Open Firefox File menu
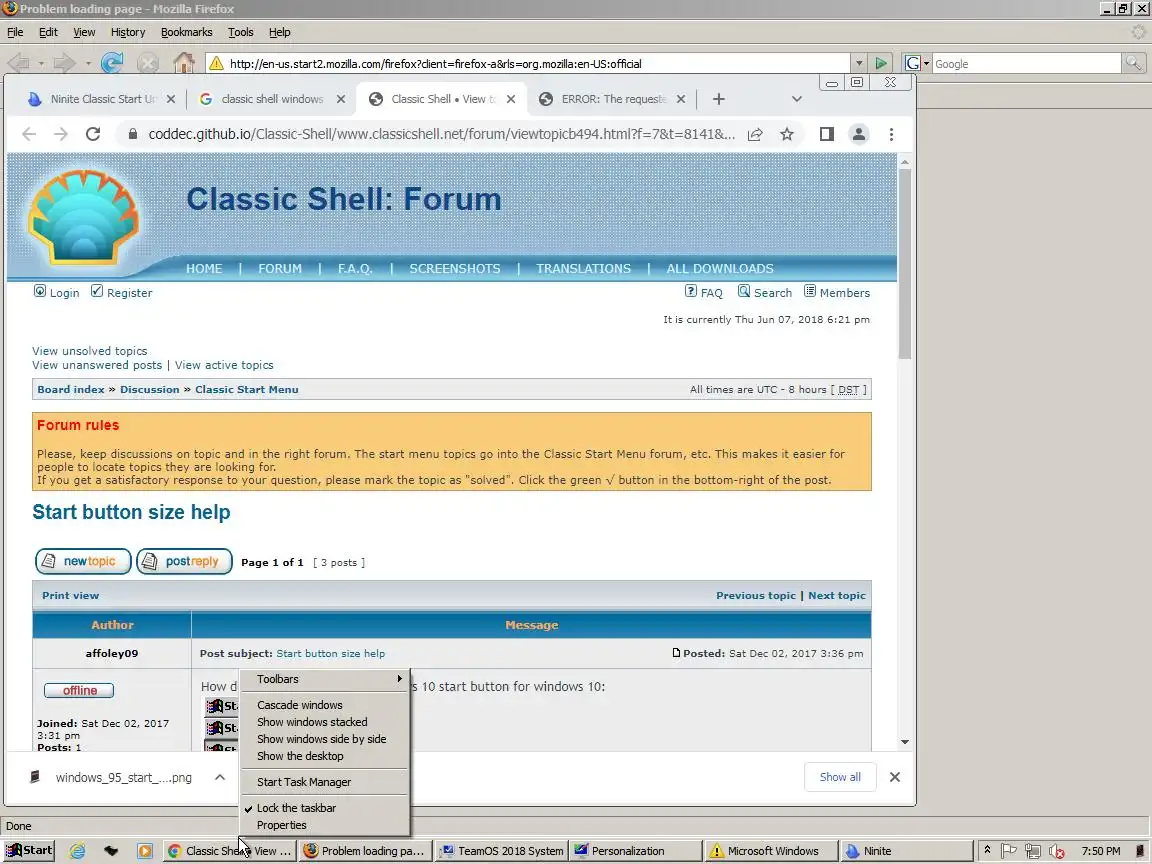The height and width of the screenshot is (864, 1152). [15, 32]
